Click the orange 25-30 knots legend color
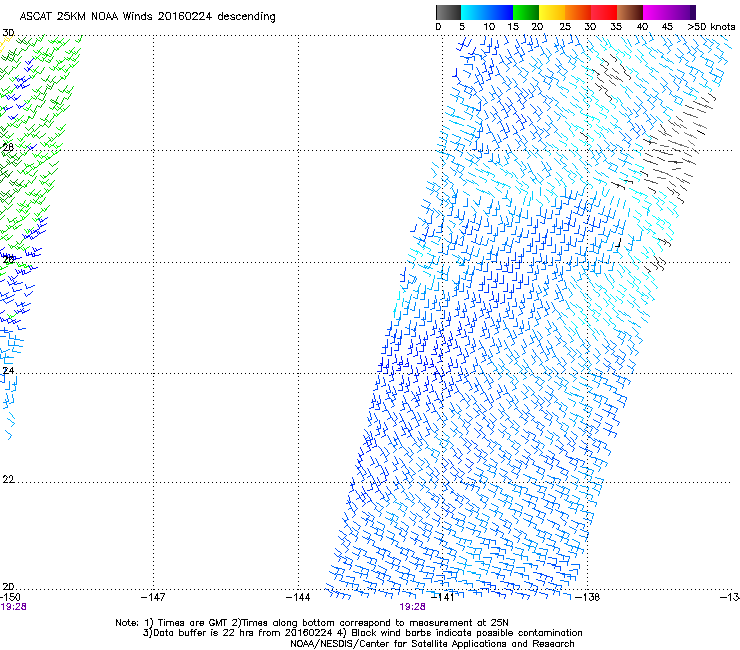Viewport: 740px width, 650px height. (578, 12)
